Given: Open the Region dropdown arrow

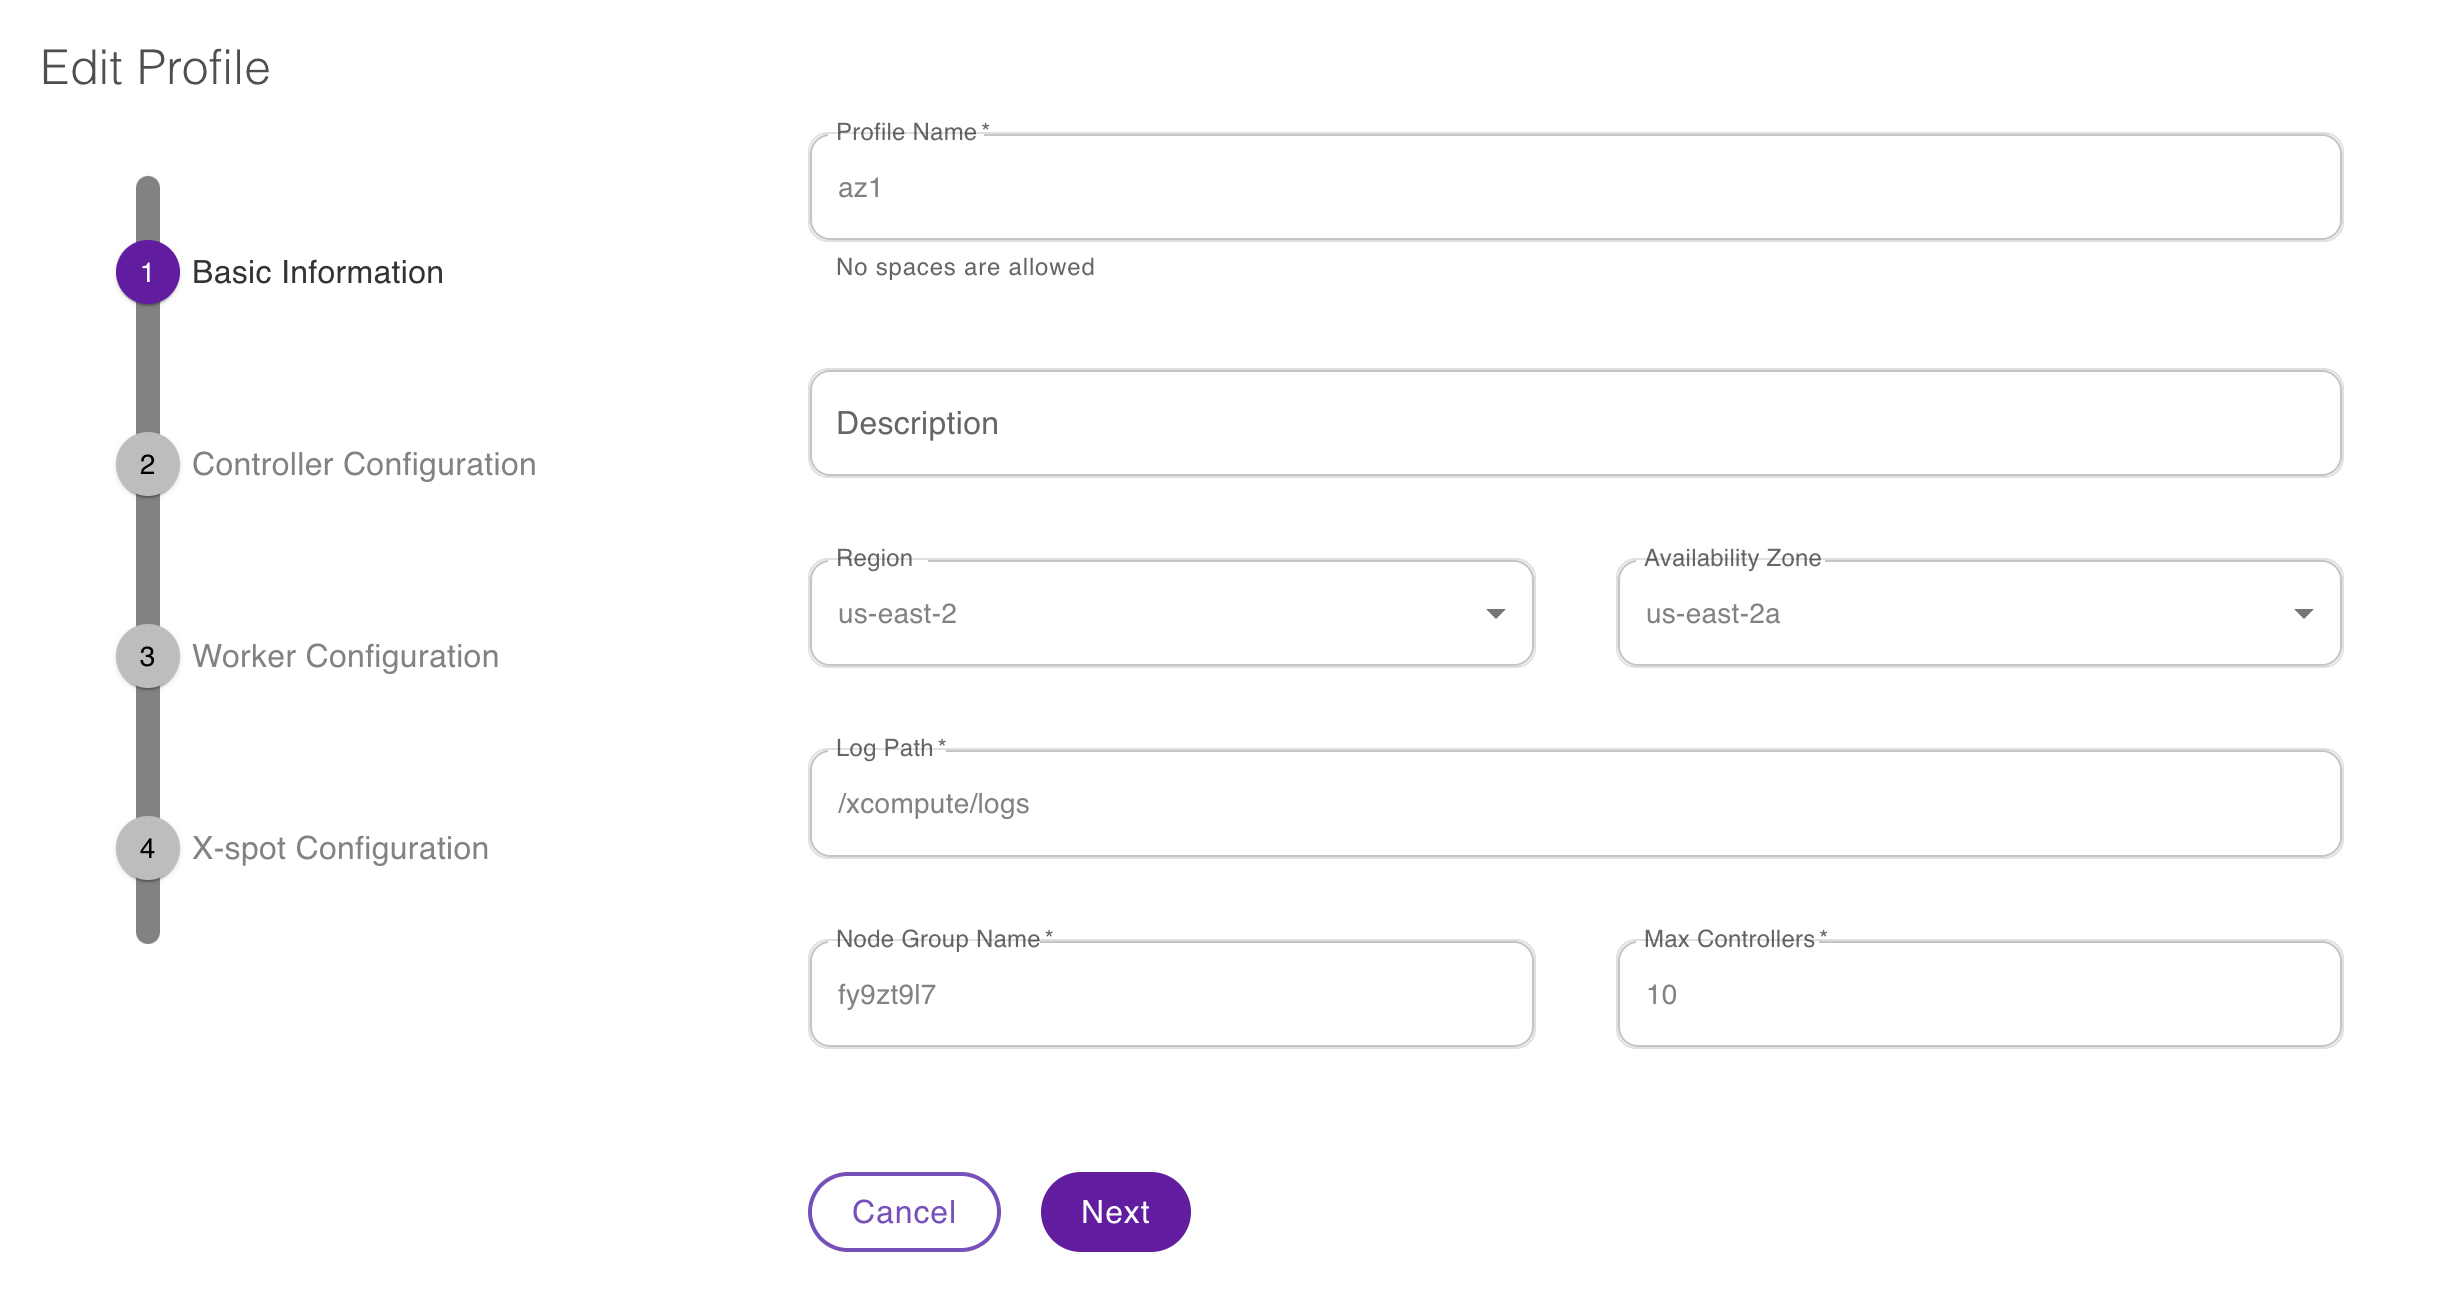Looking at the screenshot, I should [x=1495, y=613].
